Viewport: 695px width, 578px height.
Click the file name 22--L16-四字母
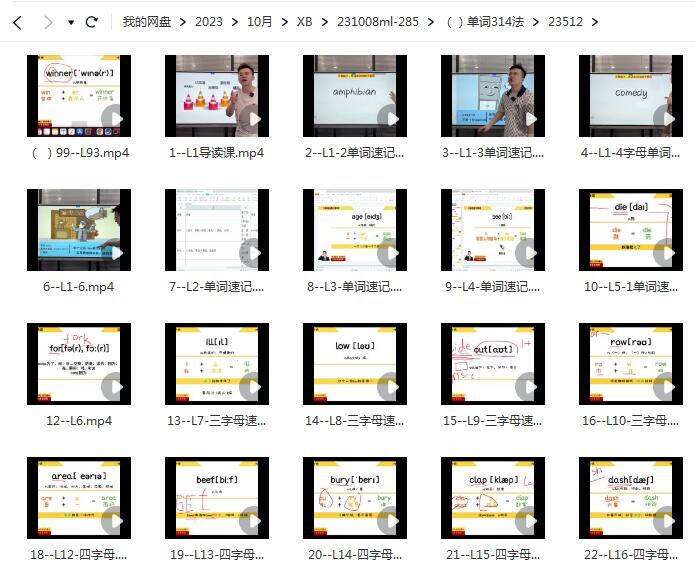pos(631,555)
